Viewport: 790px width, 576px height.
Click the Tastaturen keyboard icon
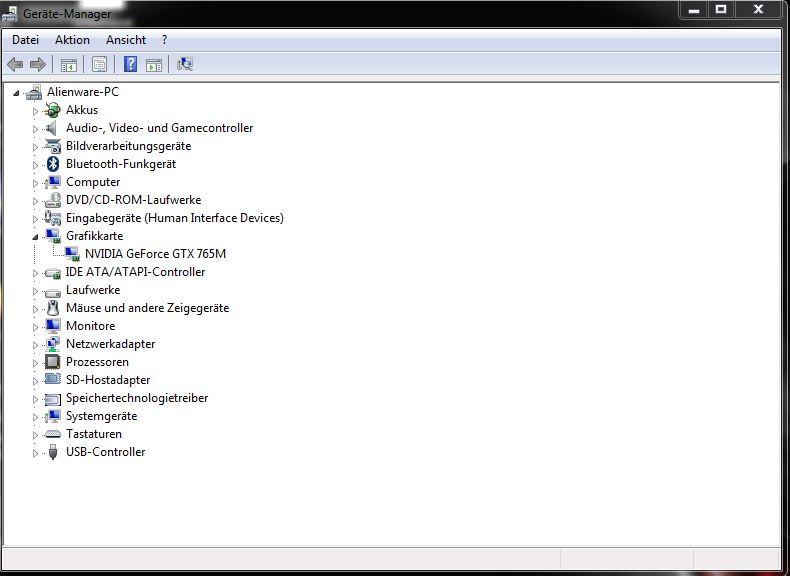tap(52, 434)
